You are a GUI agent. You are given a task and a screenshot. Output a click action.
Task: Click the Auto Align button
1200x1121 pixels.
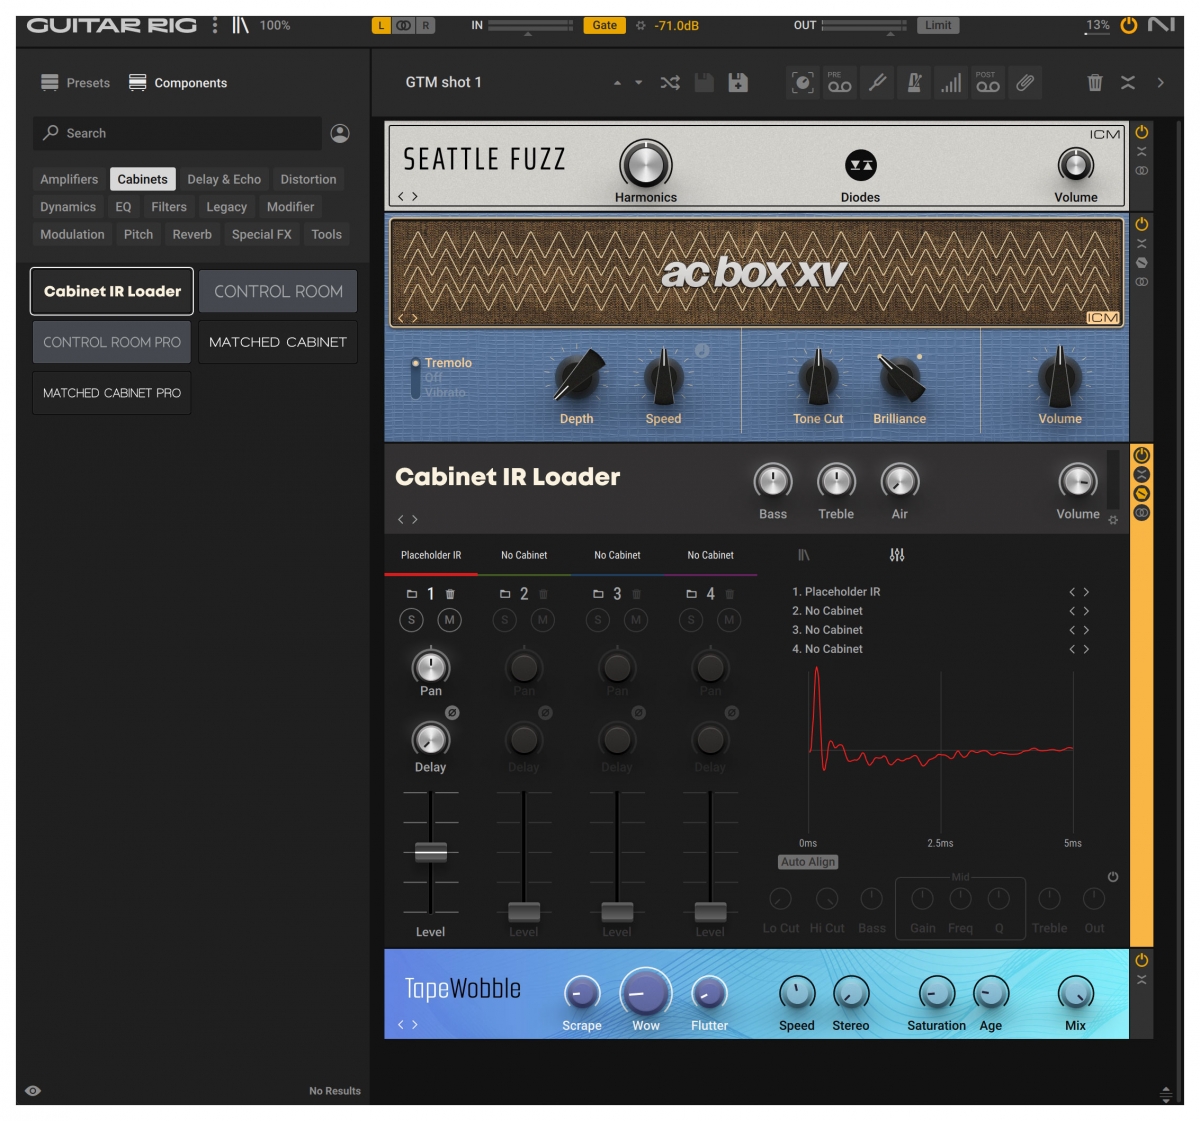[x=808, y=862]
